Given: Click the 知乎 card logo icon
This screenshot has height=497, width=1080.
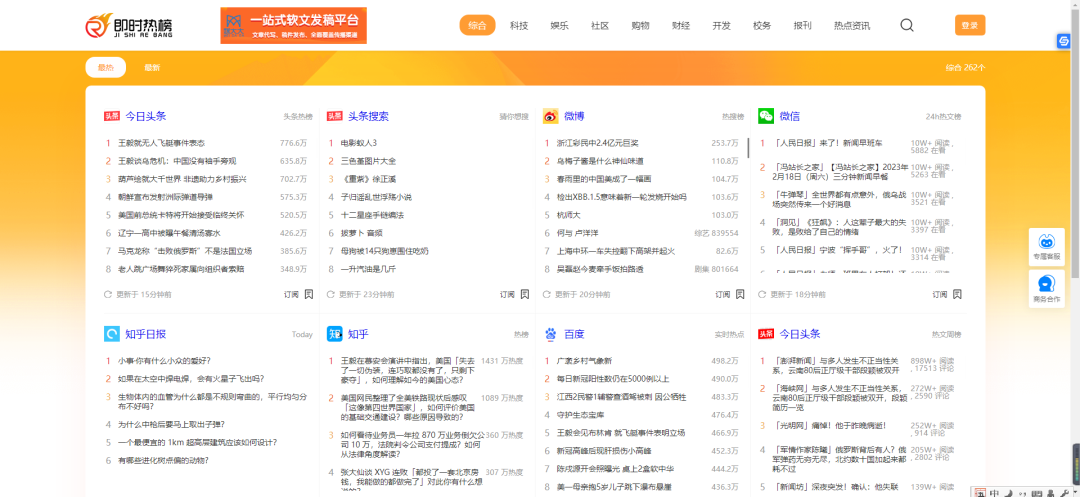Looking at the screenshot, I should tap(335, 334).
